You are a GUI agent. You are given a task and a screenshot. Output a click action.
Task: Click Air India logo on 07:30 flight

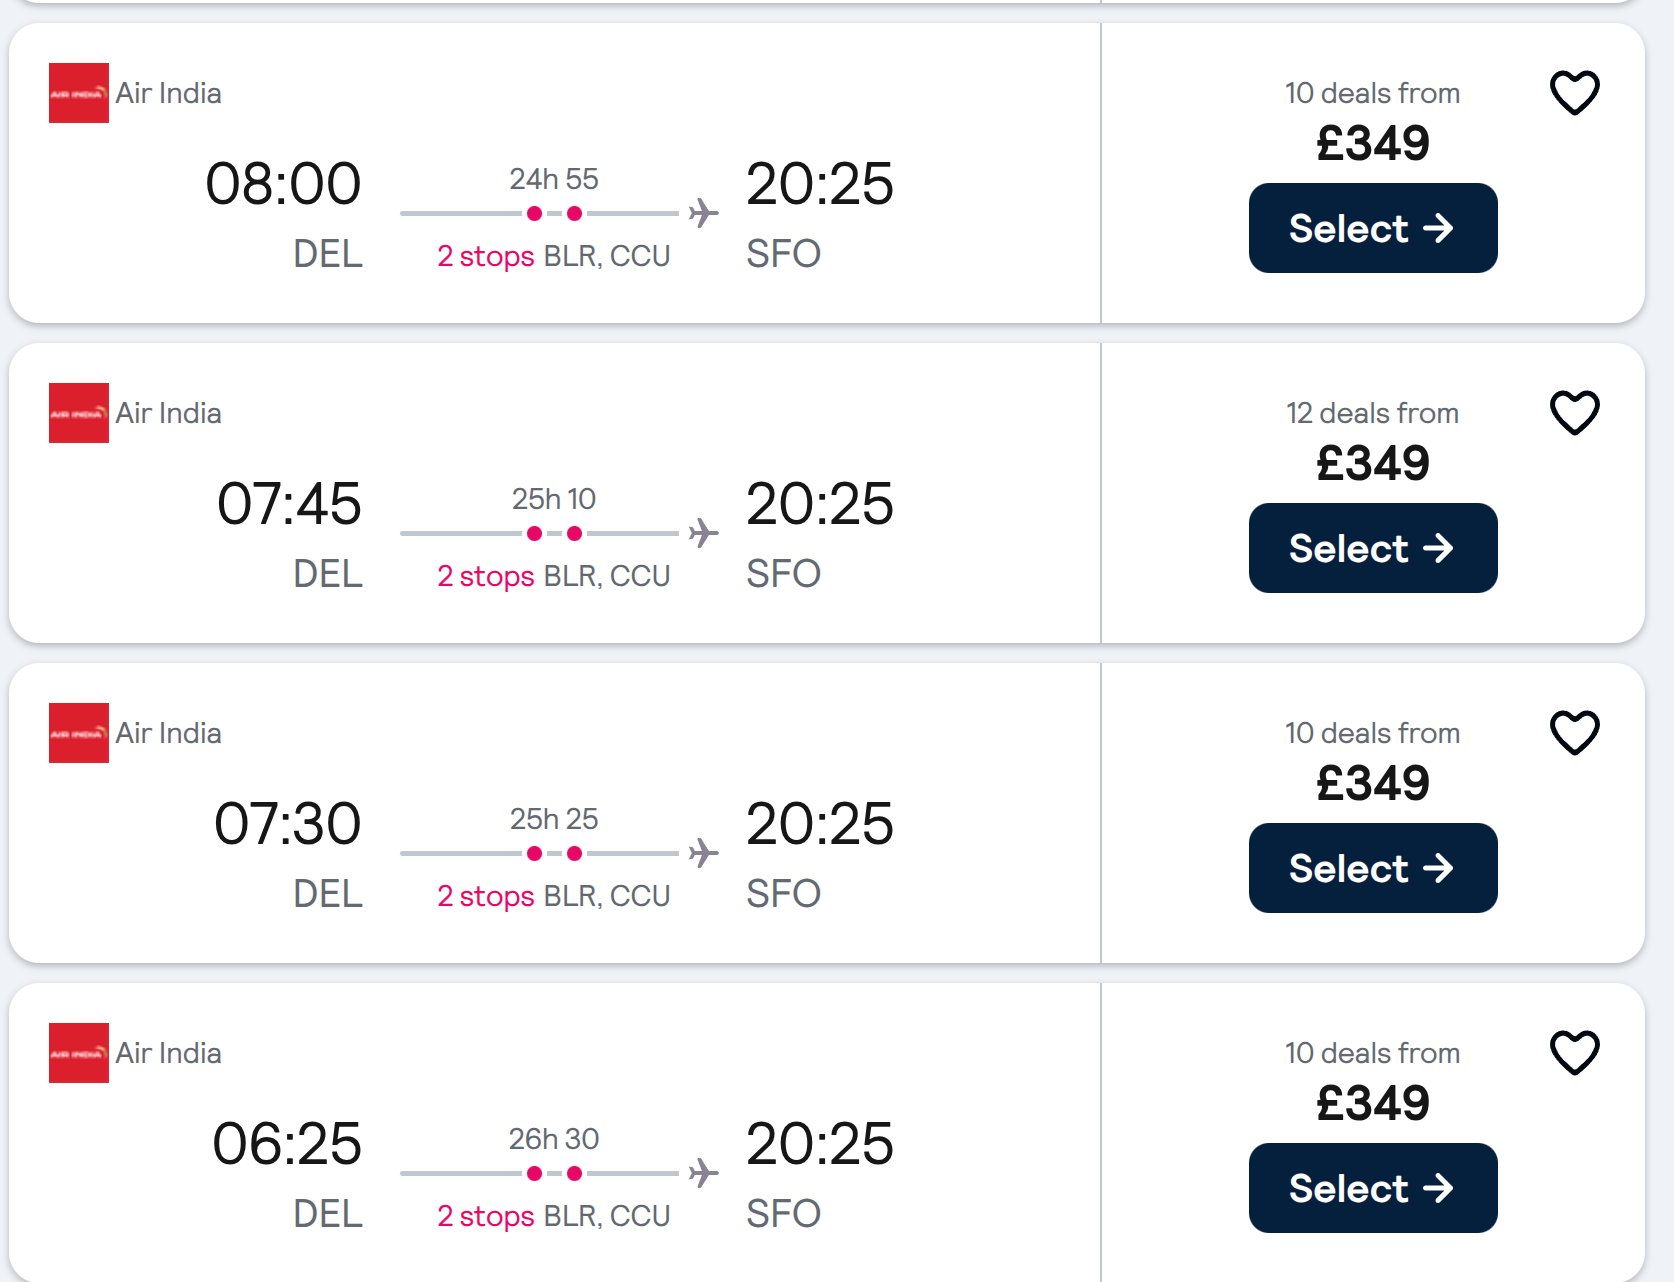point(79,733)
